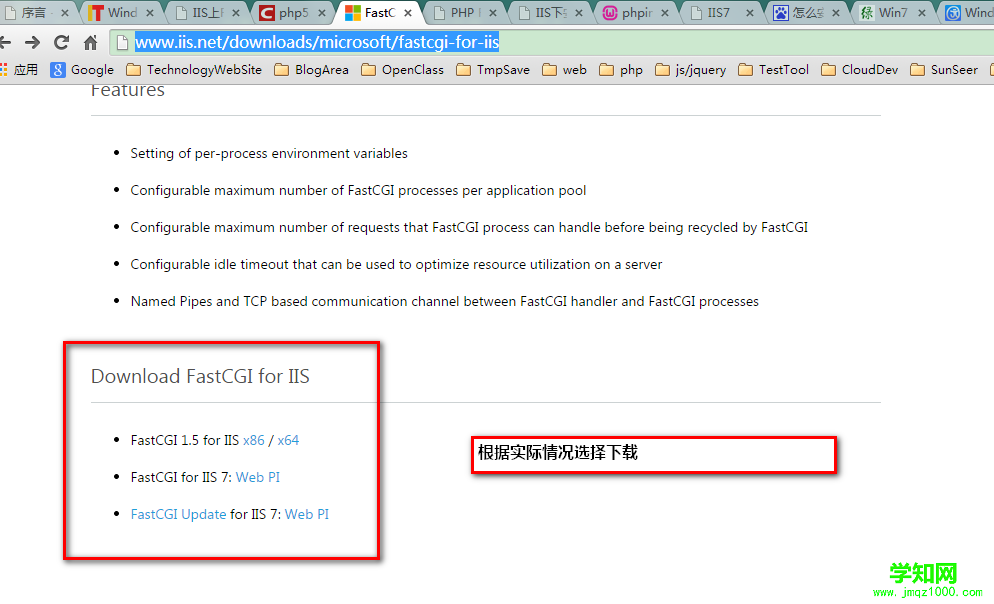Image resolution: width=994 pixels, height=604 pixels.
Task: Select text 'Setting of per-process environment variables'
Action: [269, 153]
